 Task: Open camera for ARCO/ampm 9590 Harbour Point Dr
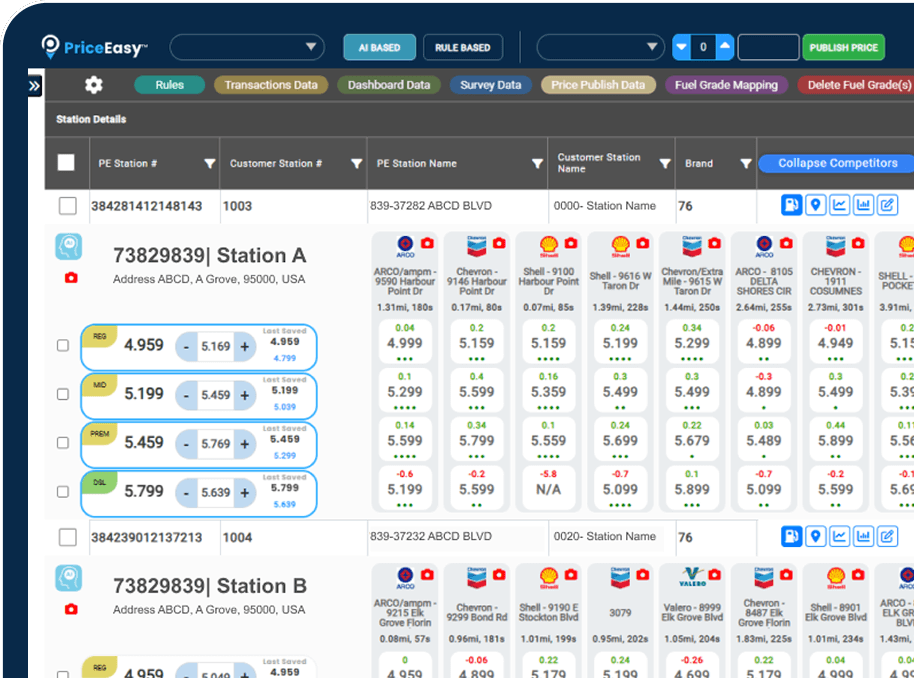(427, 243)
